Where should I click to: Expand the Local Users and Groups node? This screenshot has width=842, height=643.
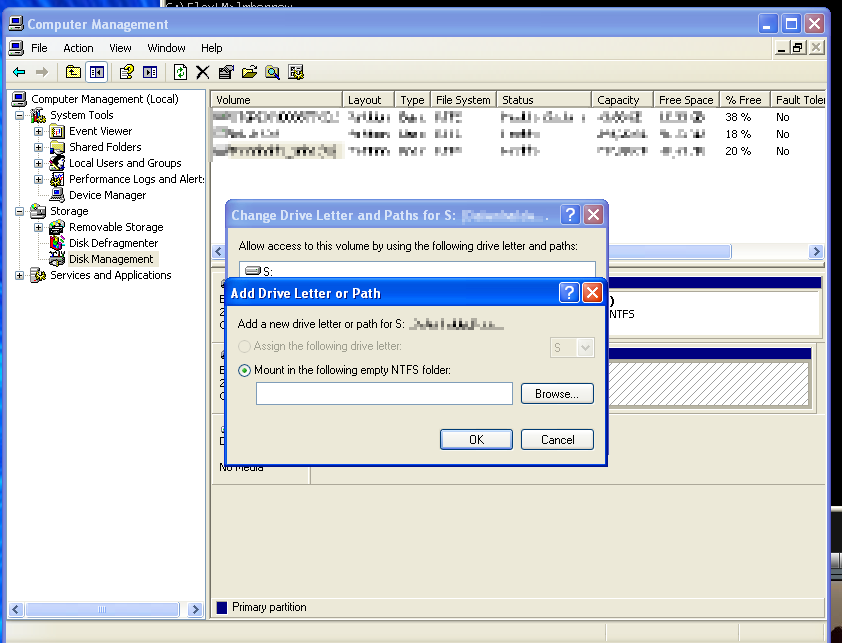click(39, 163)
